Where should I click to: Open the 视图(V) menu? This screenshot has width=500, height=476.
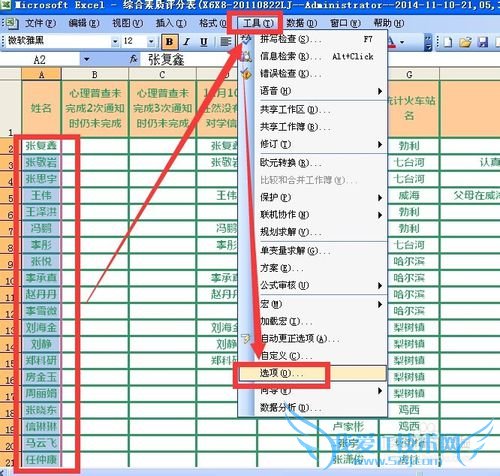pos(127,23)
